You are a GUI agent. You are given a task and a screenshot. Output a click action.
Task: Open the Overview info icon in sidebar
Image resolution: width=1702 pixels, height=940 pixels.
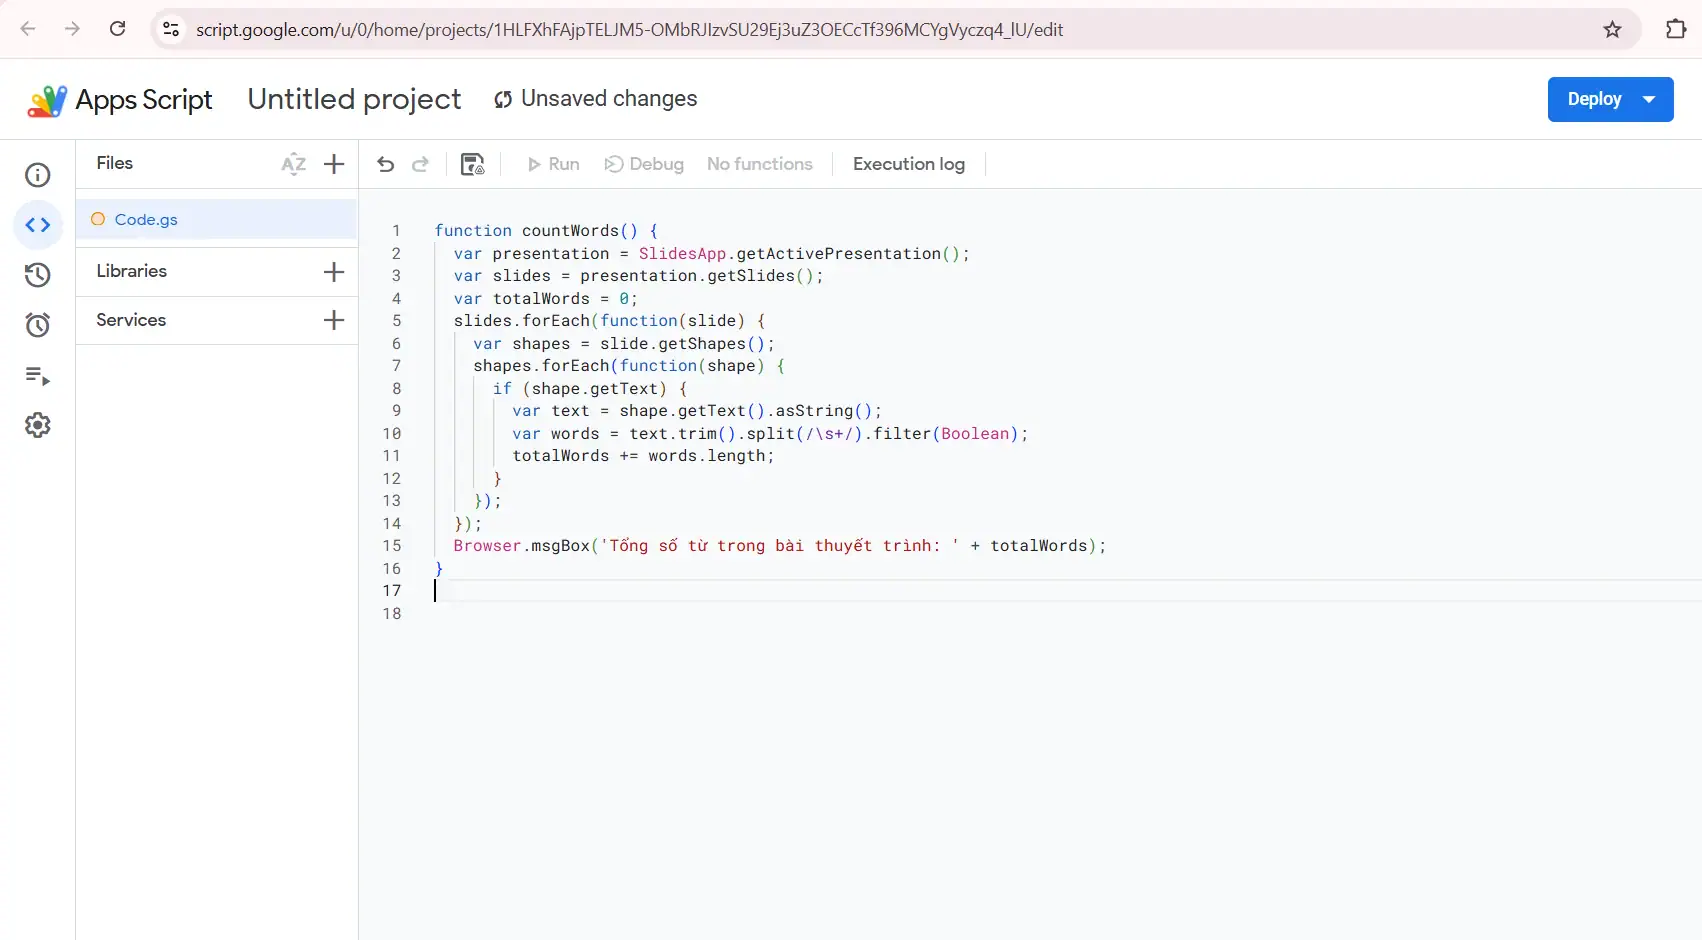(x=37, y=175)
